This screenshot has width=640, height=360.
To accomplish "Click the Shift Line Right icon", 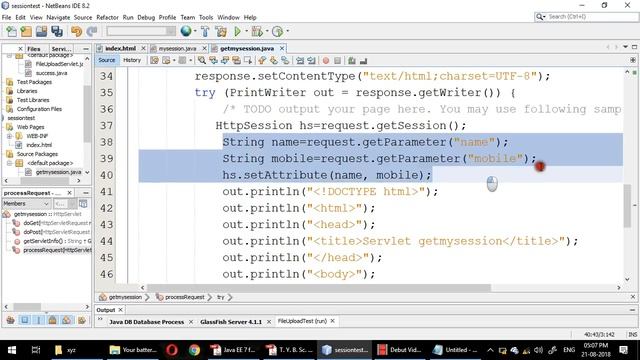I will [311, 60].
